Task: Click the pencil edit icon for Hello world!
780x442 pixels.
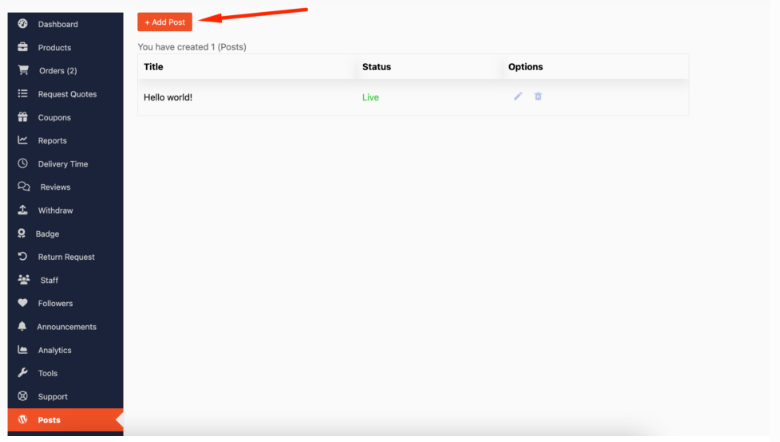Action: pyautogui.click(x=518, y=96)
